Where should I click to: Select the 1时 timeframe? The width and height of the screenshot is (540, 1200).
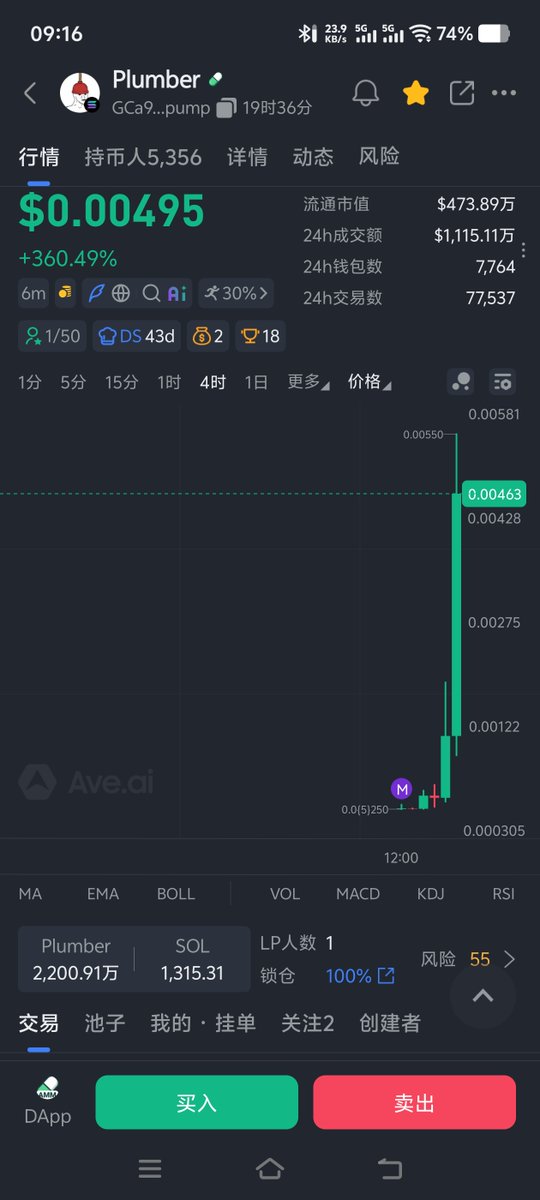point(169,382)
